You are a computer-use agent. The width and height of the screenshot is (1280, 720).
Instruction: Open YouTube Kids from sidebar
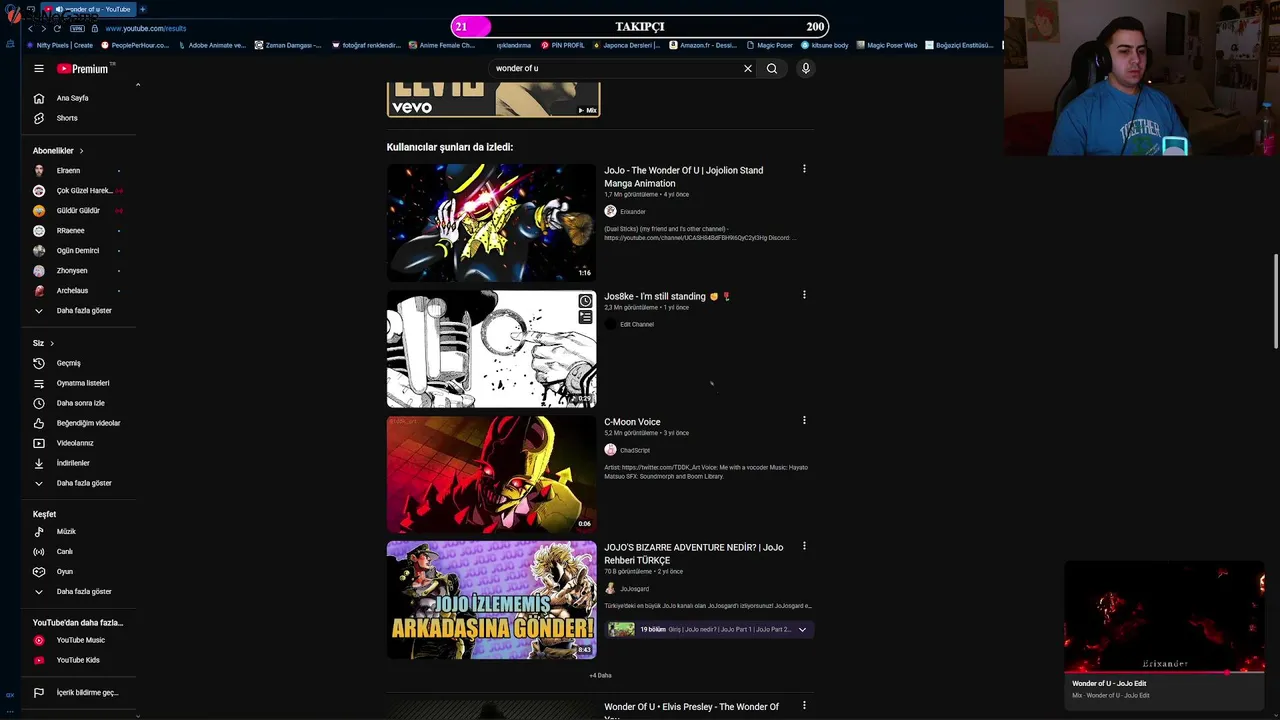(x=78, y=660)
